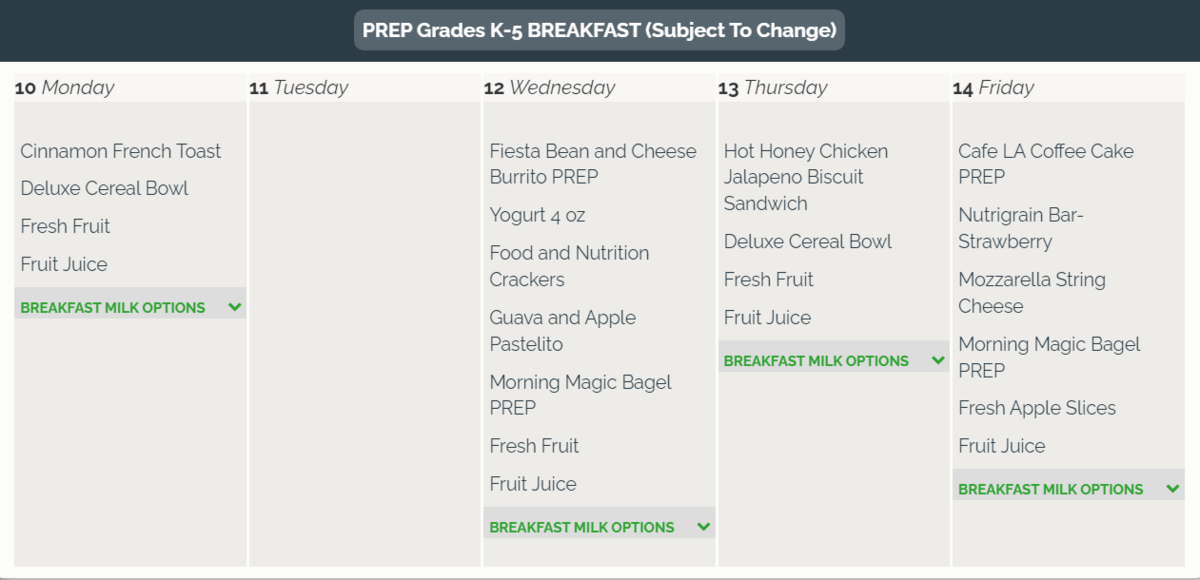Select the 11 Tuesday day header
The image size is (1200, 580).
click(299, 88)
